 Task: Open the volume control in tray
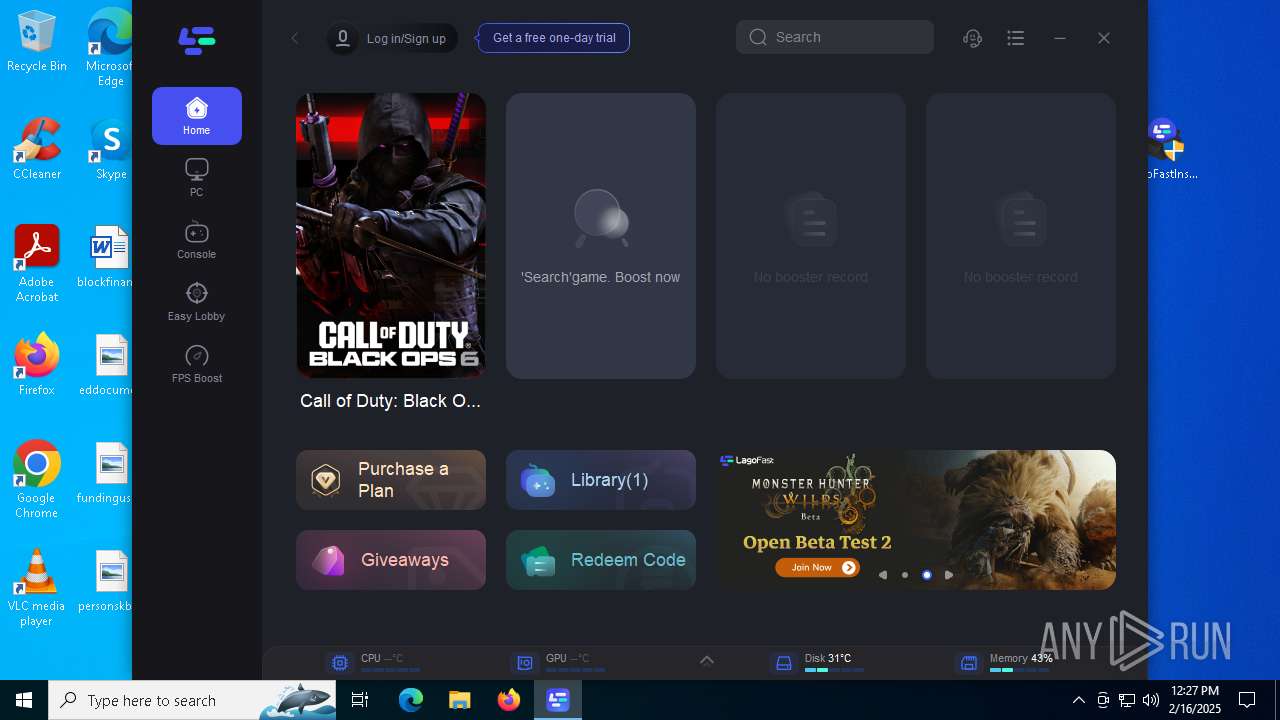coord(1150,700)
